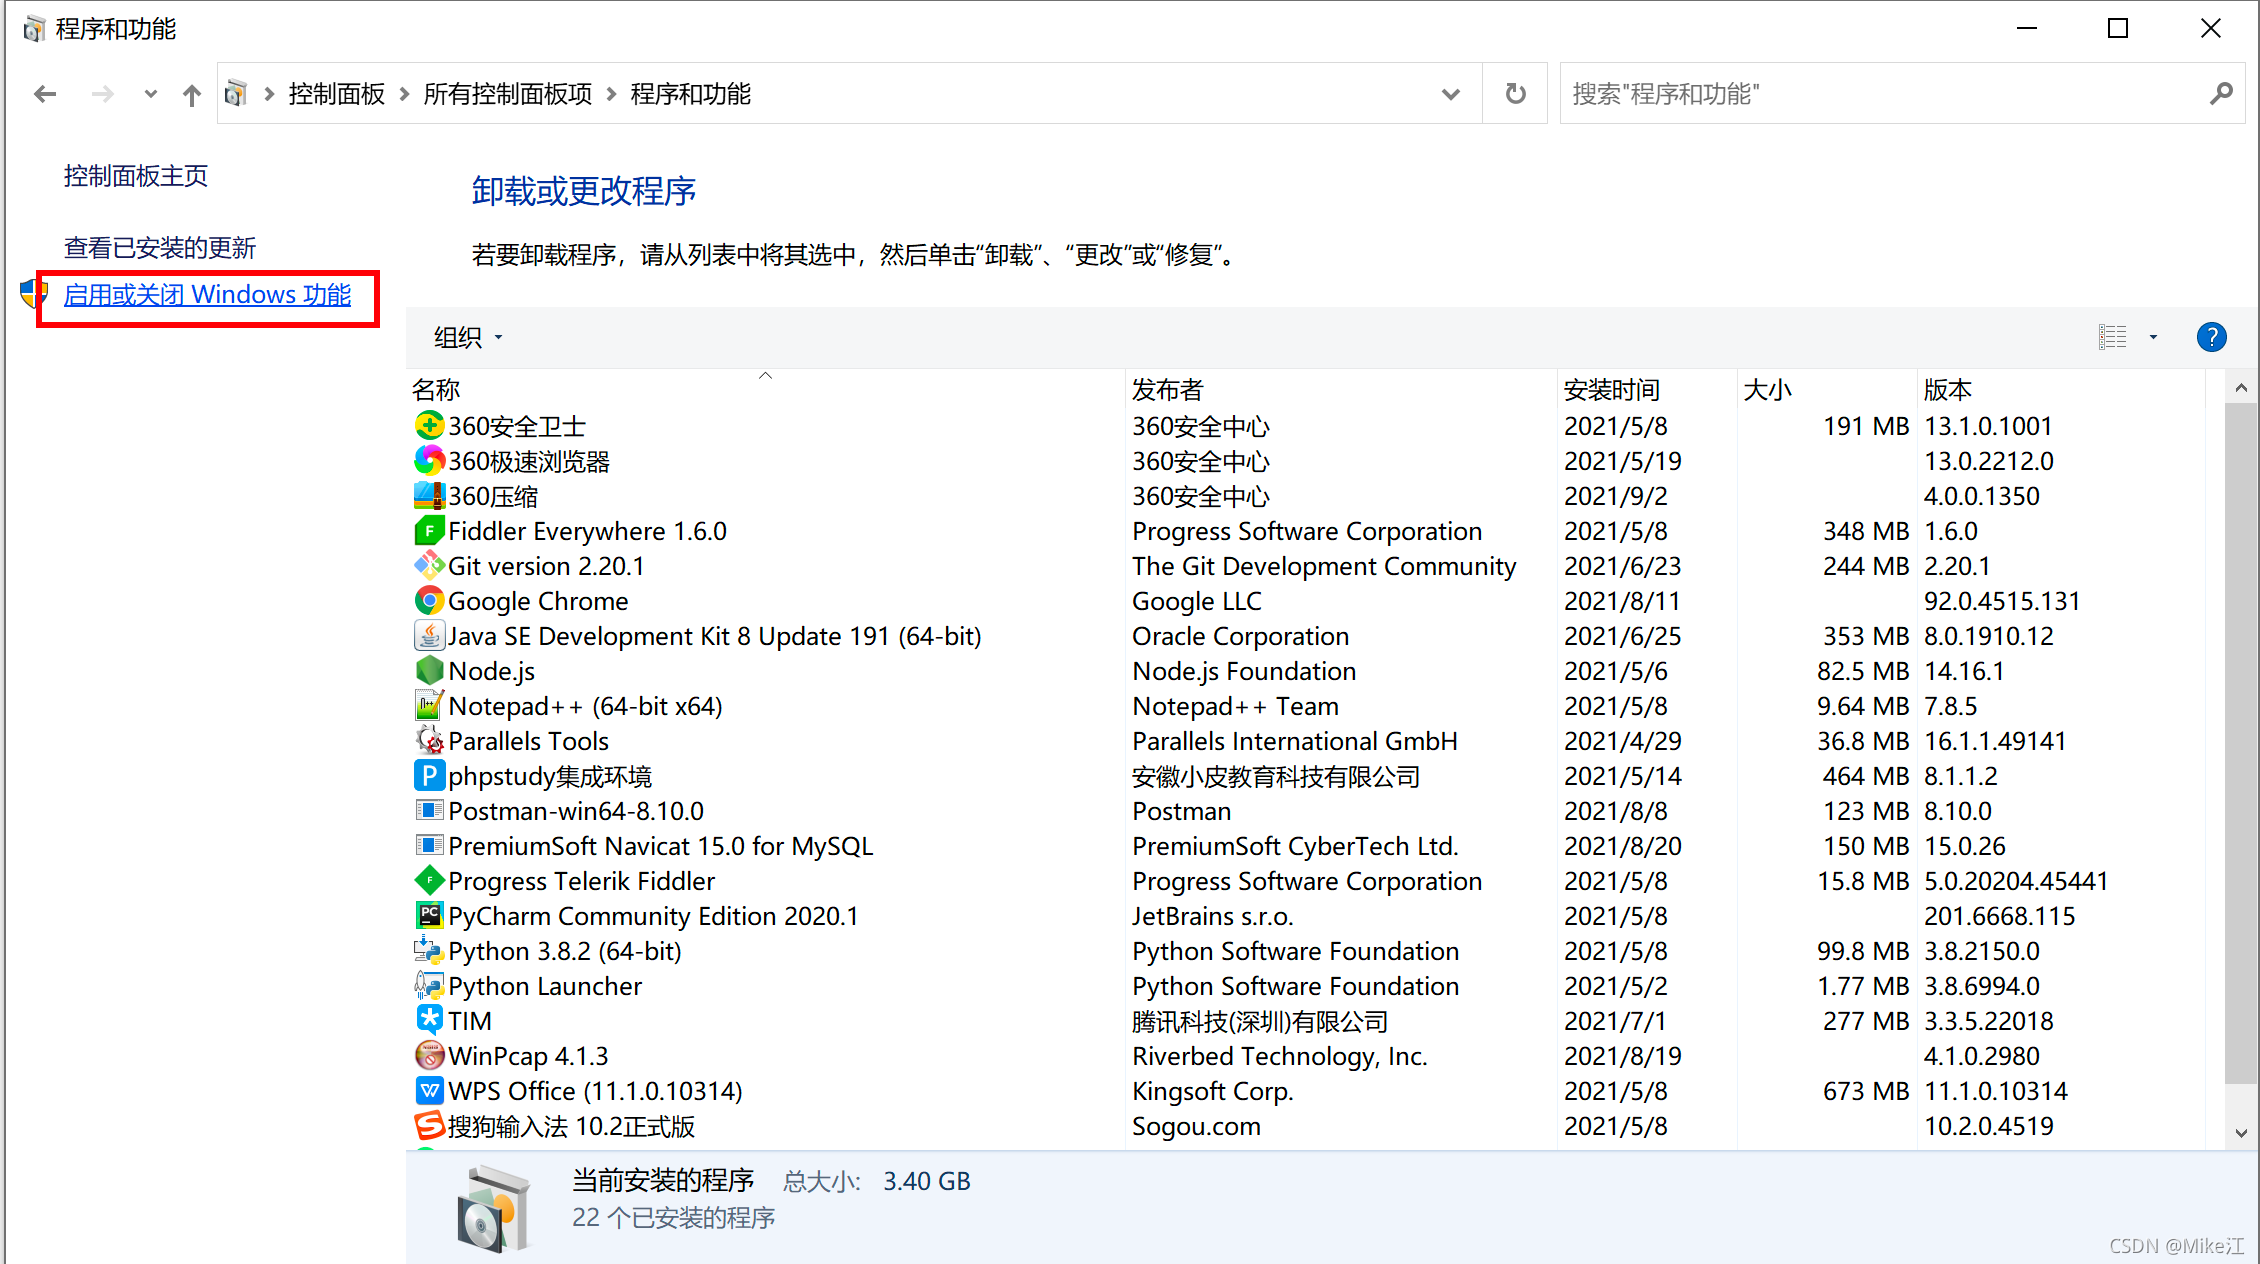Screen dimensions: 2260x1264
Task: Click the scrollbar down arrow
Action: 2240,1133
